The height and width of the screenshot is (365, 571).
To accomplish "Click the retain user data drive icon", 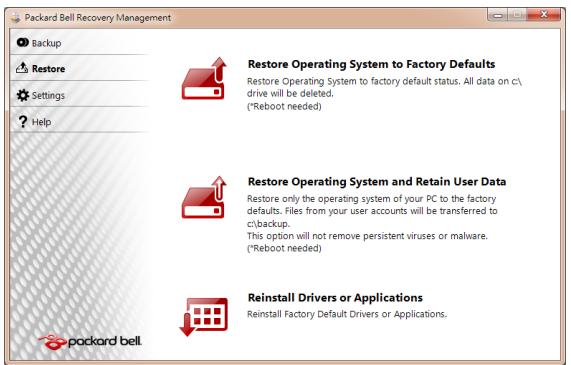I will tap(204, 197).
